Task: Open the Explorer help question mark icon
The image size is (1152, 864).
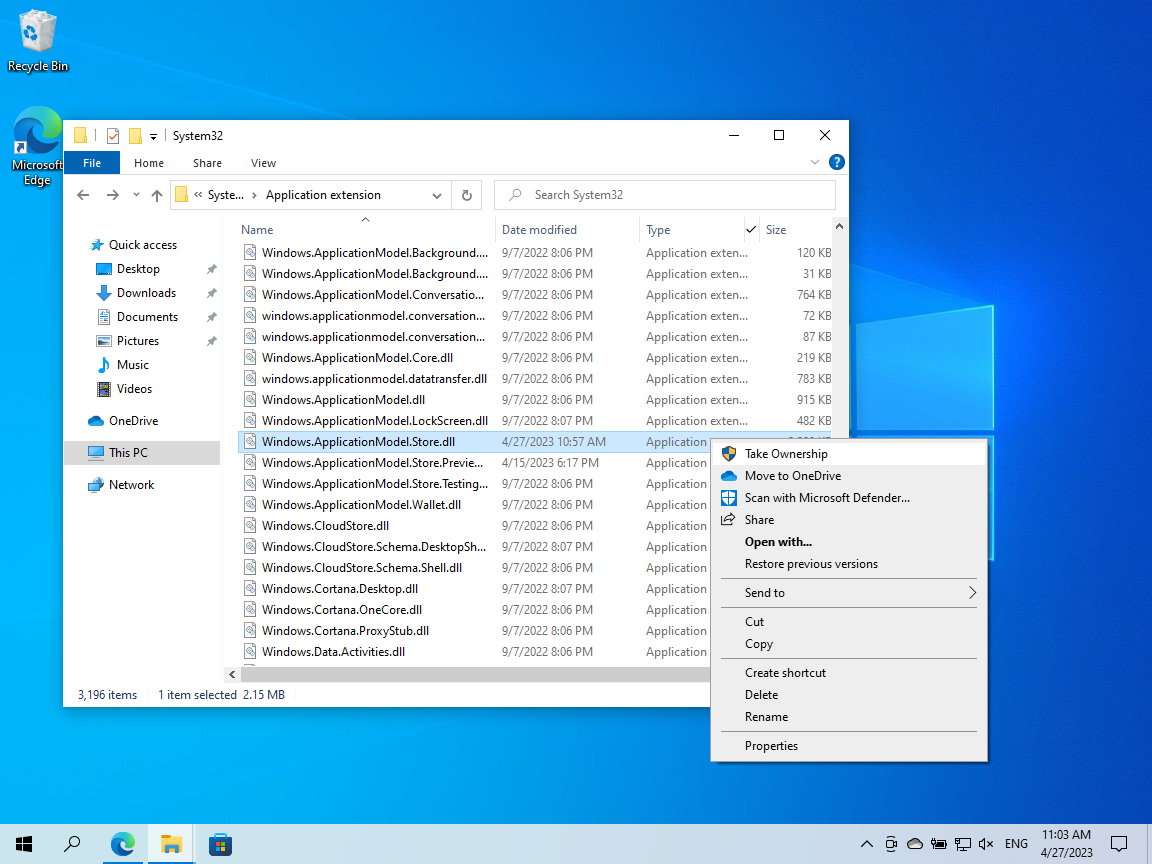Action: point(836,162)
